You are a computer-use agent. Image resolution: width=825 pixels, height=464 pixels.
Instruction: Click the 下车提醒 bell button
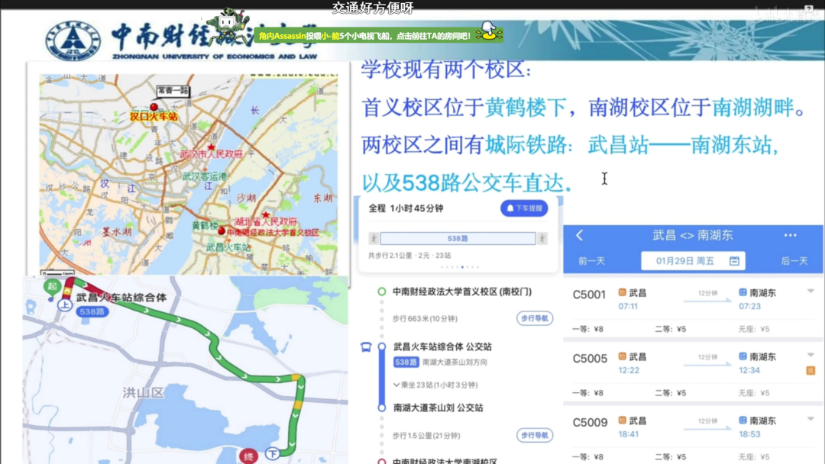[x=524, y=208]
